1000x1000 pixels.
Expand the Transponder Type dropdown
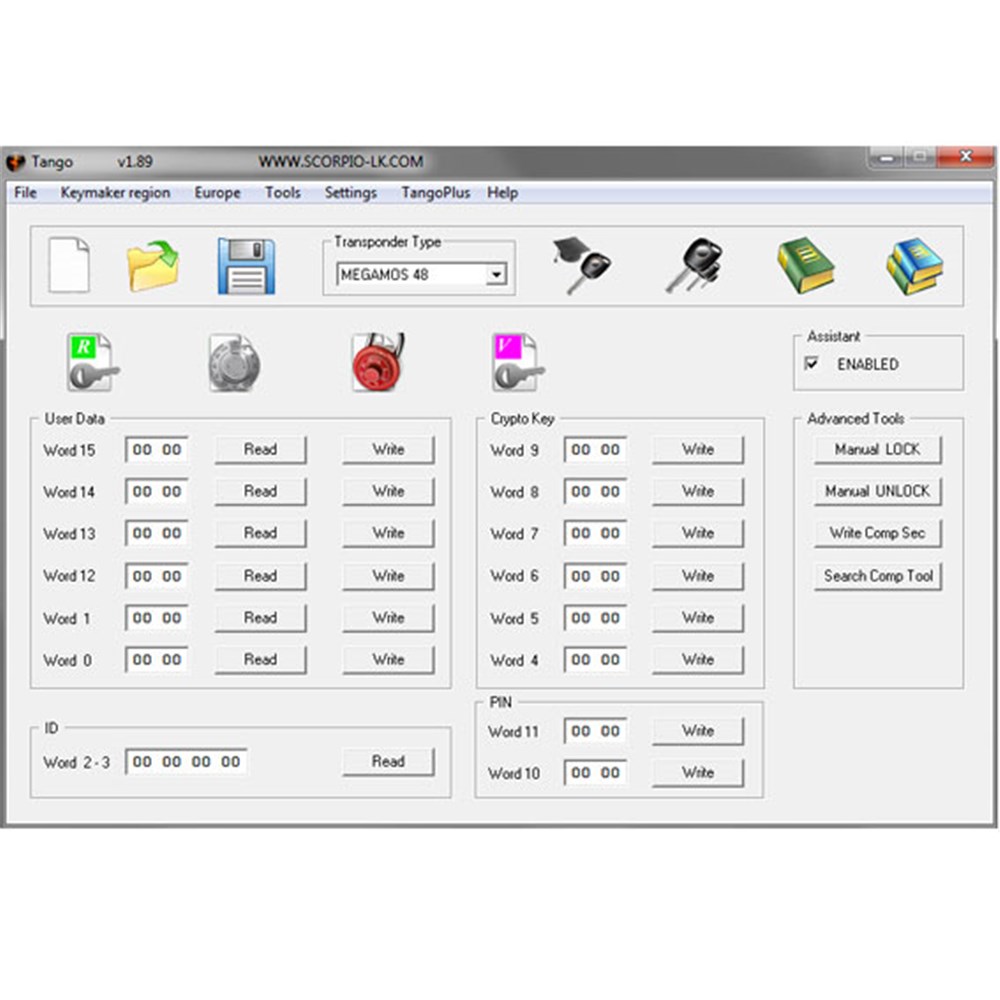click(x=496, y=275)
